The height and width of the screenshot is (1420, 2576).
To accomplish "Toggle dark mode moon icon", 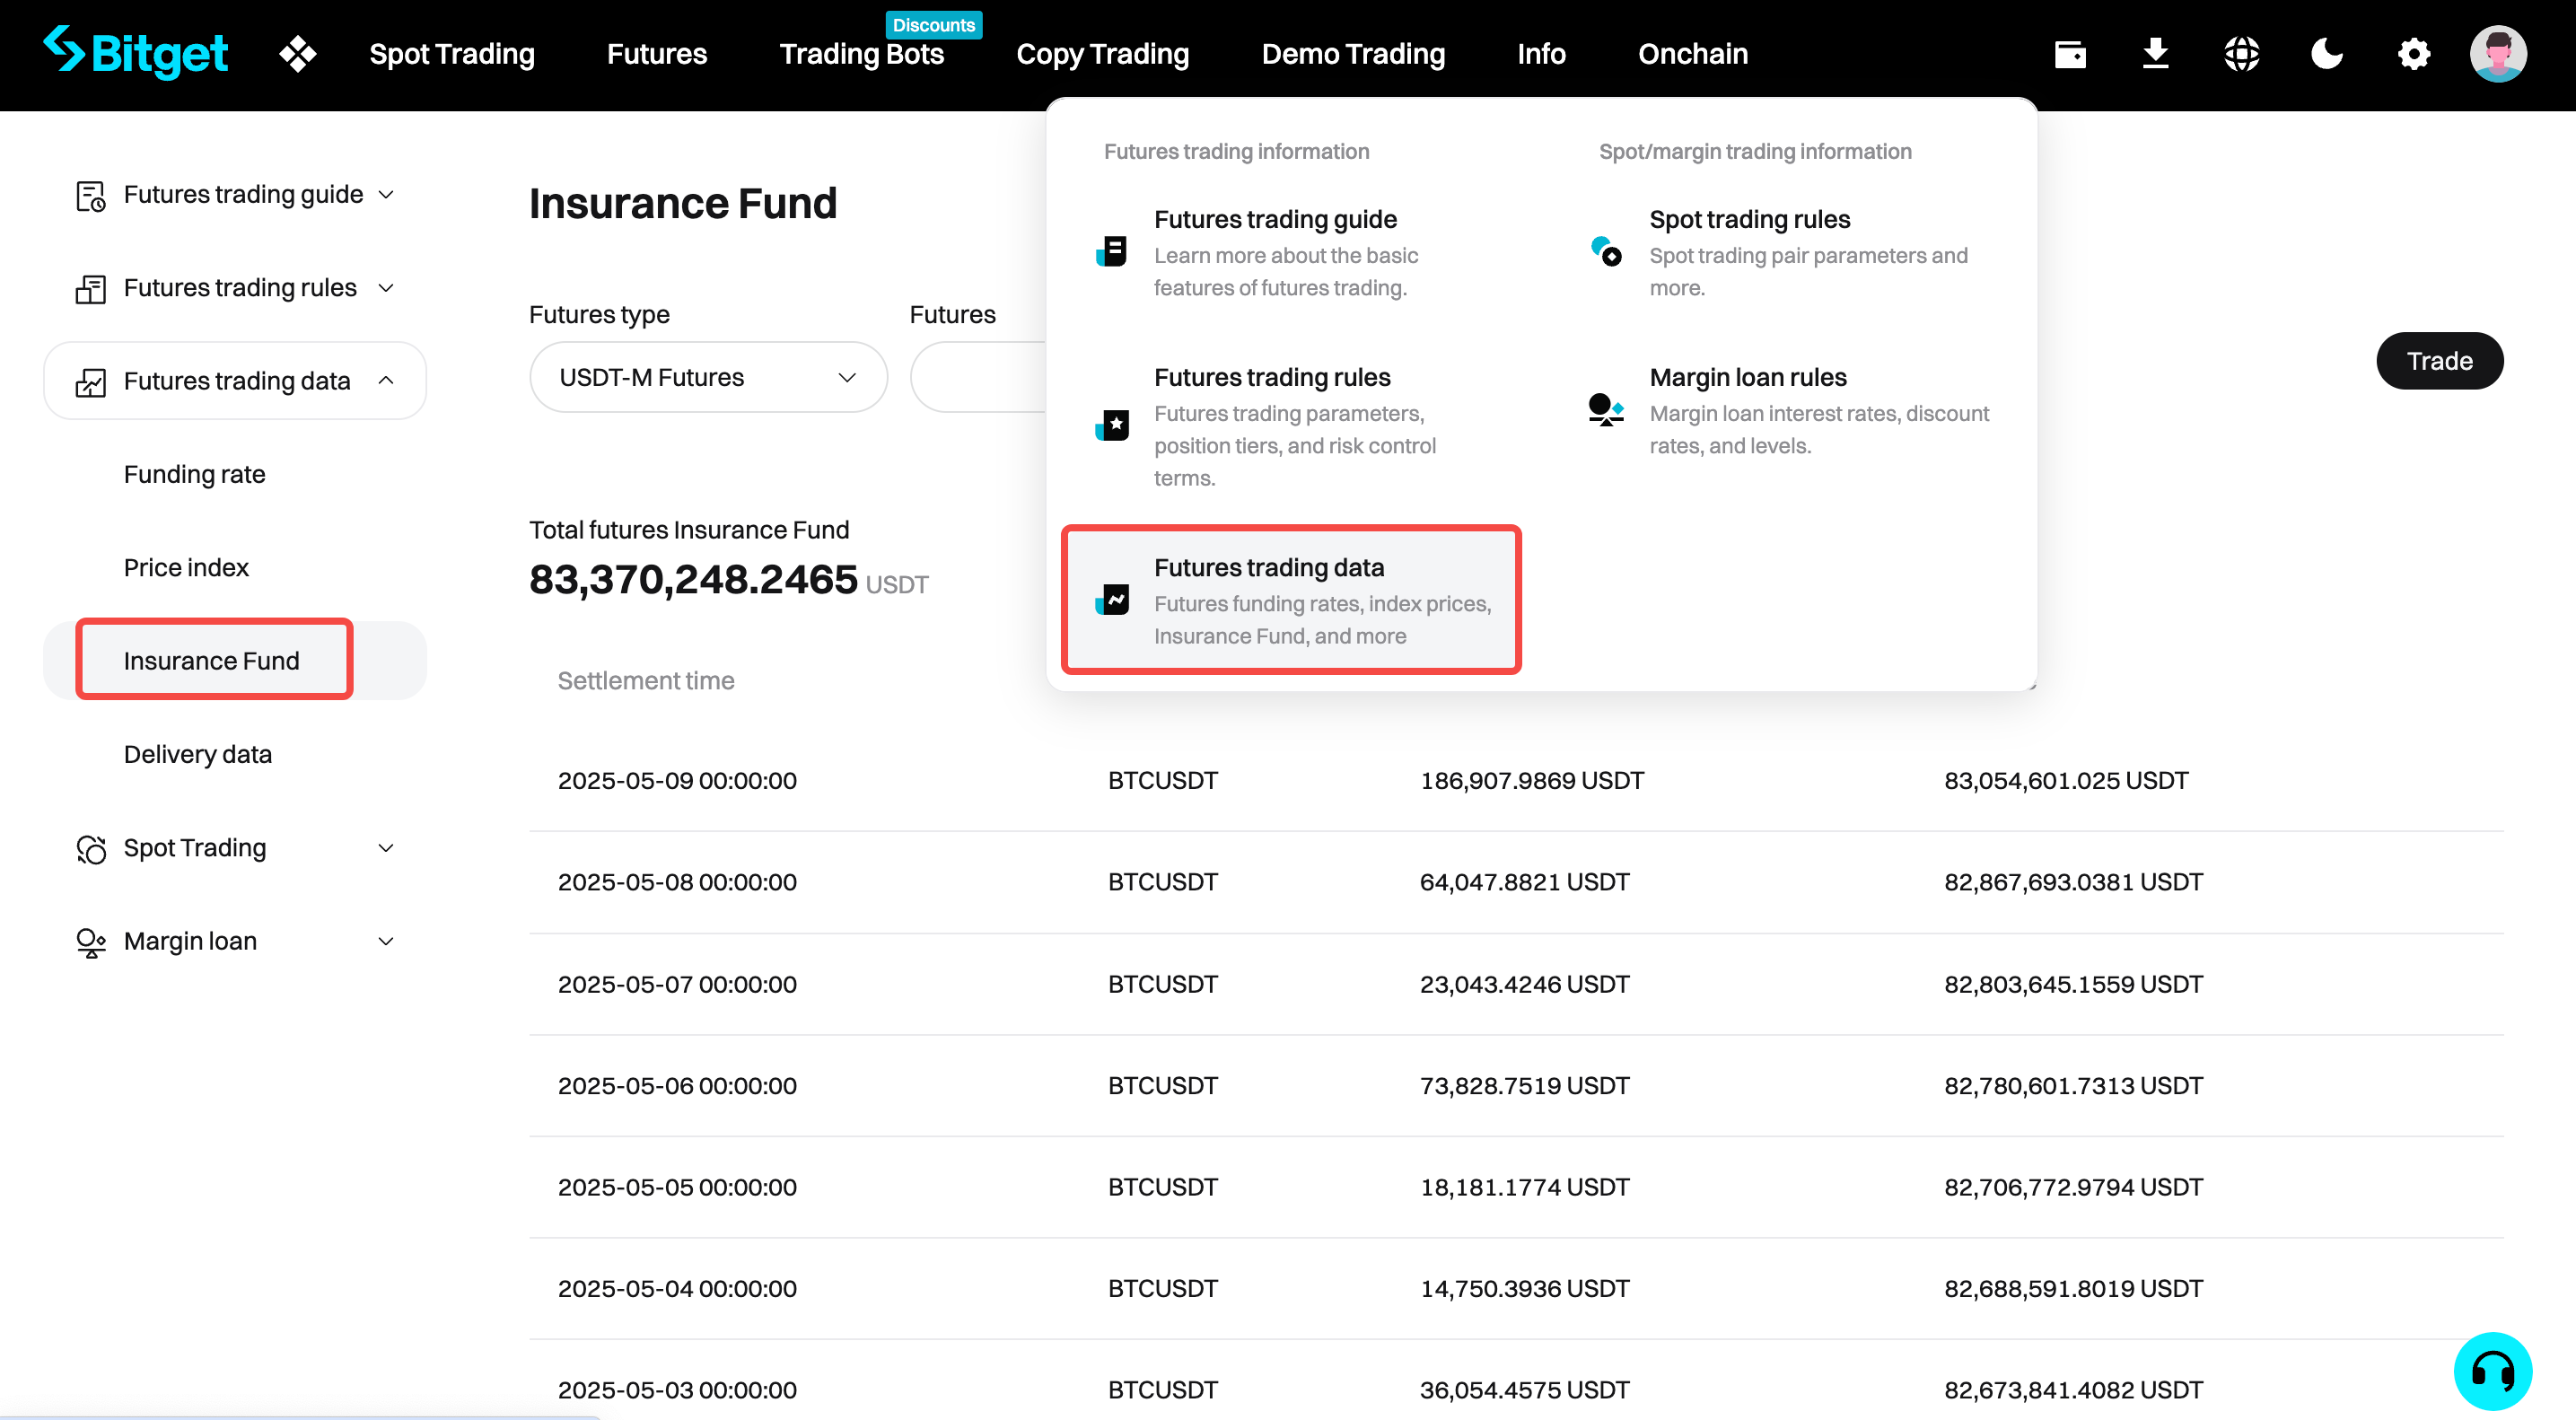I will (2327, 53).
